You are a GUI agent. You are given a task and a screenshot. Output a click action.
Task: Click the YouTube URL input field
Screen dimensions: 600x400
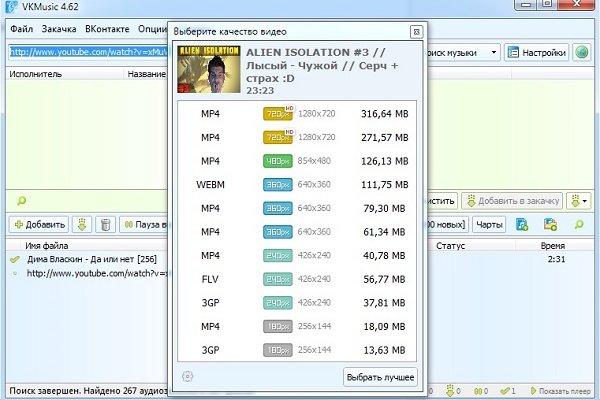point(90,52)
